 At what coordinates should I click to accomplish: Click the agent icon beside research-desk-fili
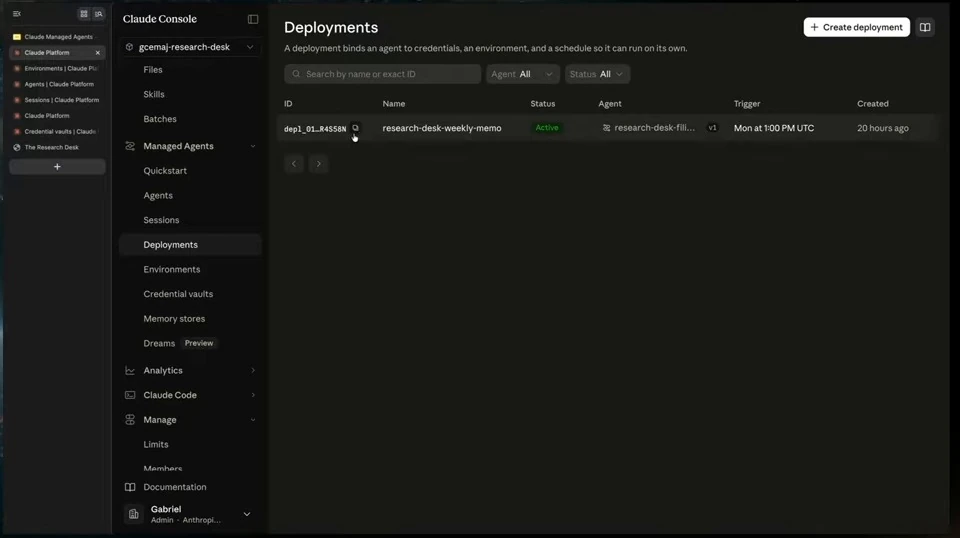pos(606,128)
